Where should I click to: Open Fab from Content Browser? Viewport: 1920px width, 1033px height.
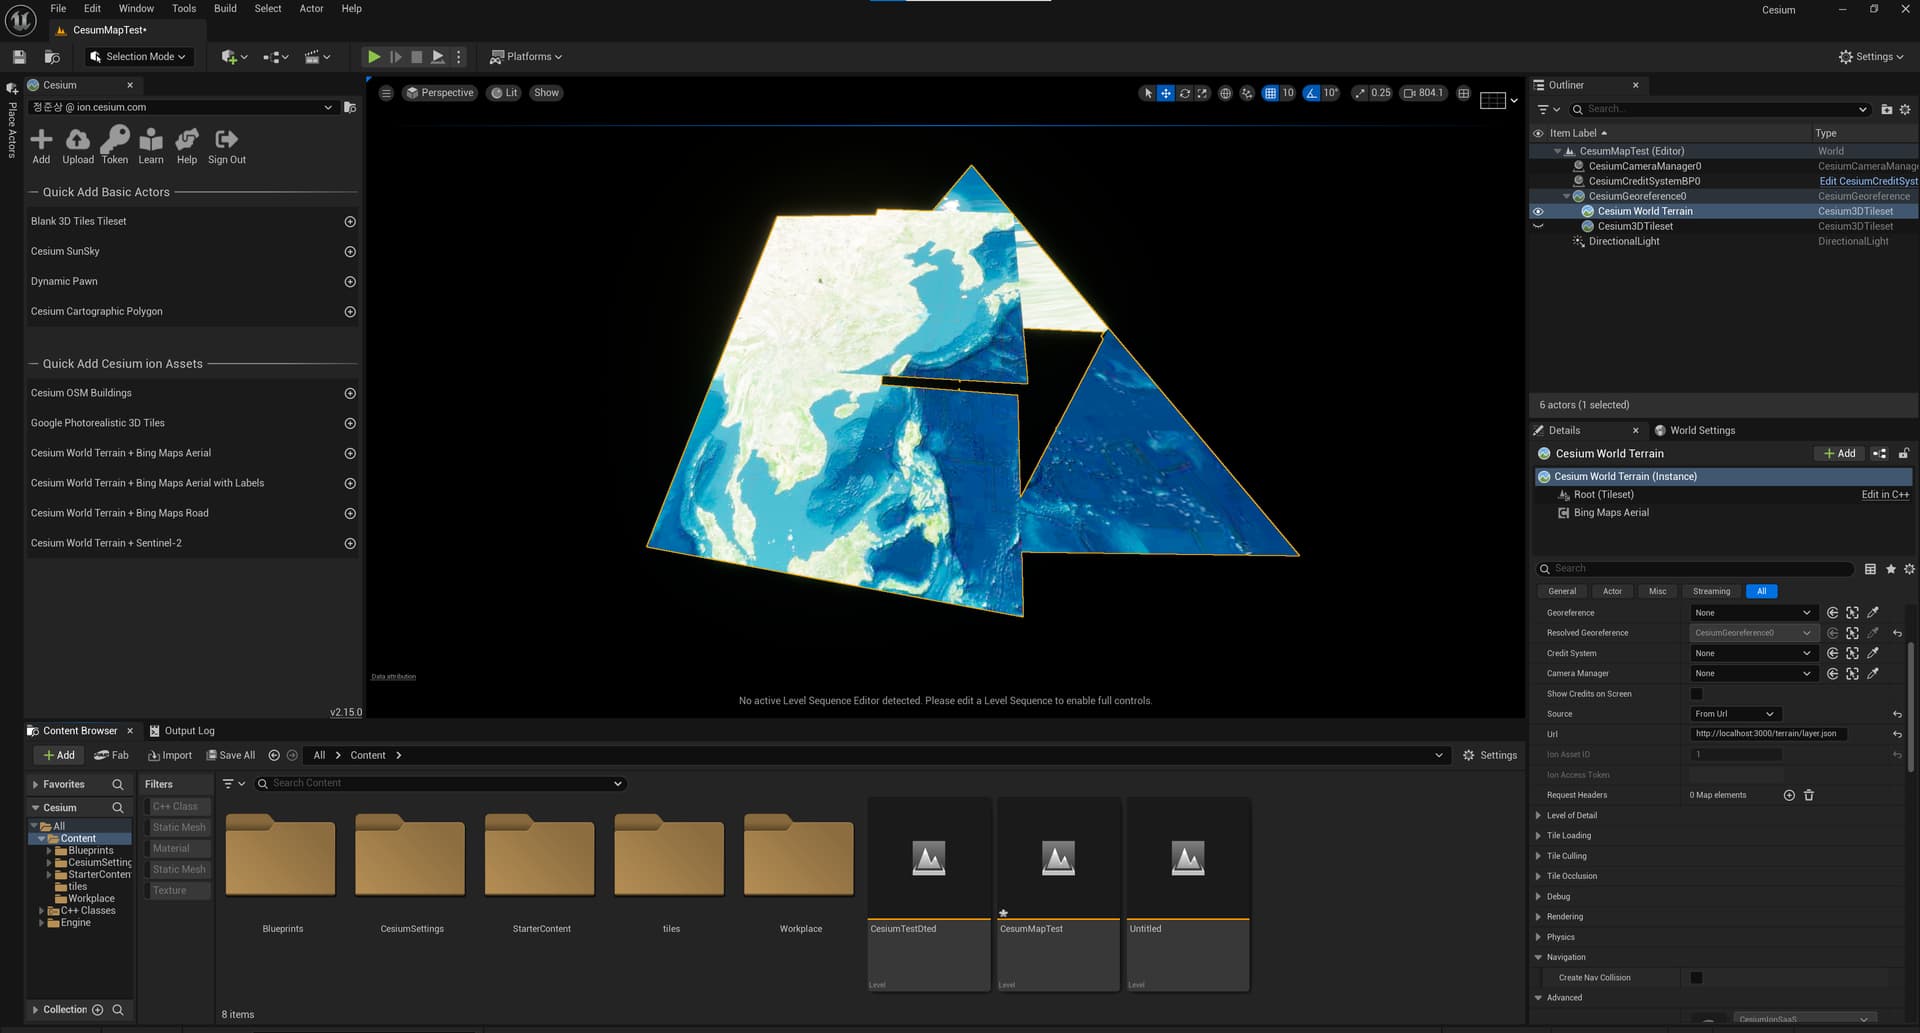click(x=111, y=755)
